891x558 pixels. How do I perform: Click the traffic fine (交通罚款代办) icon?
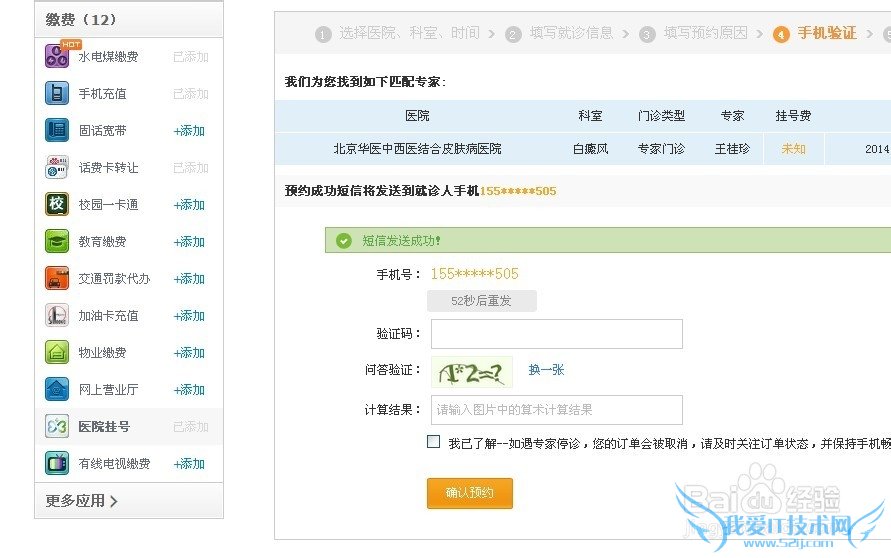[57, 278]
